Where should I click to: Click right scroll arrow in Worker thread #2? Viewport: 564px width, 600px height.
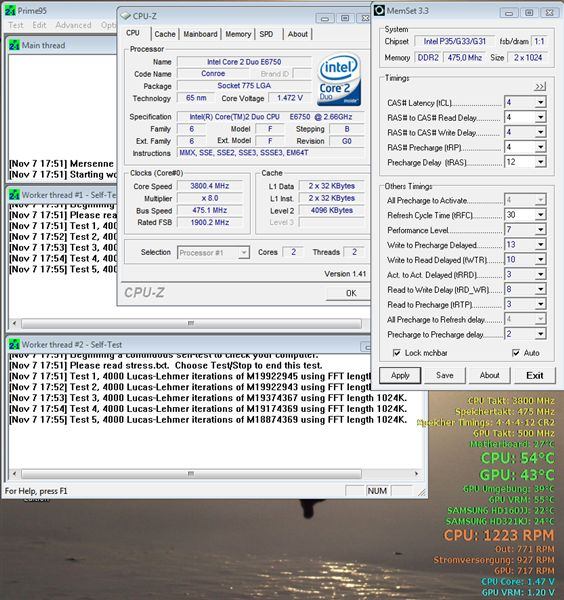click(416, 474)
